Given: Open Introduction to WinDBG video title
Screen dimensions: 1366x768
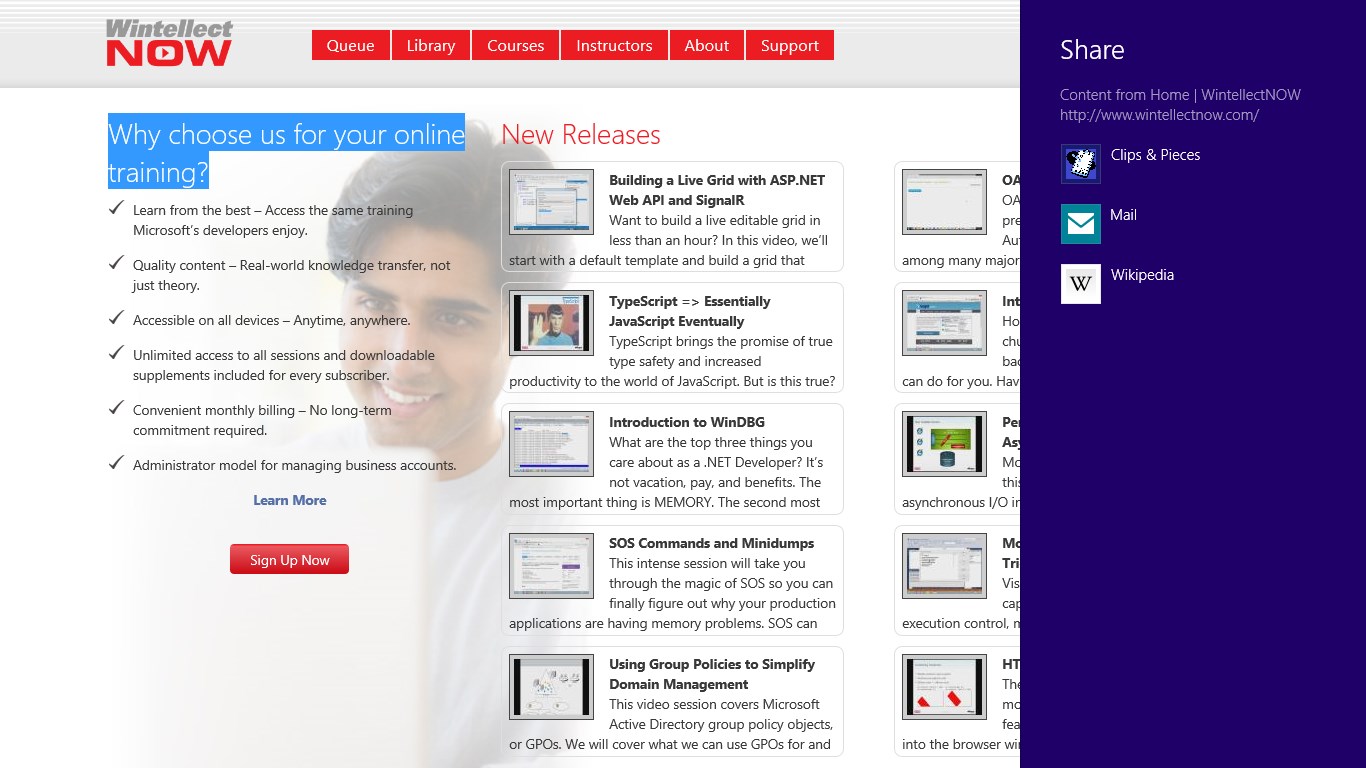Looking at the screenshot, I should [687, 422].
